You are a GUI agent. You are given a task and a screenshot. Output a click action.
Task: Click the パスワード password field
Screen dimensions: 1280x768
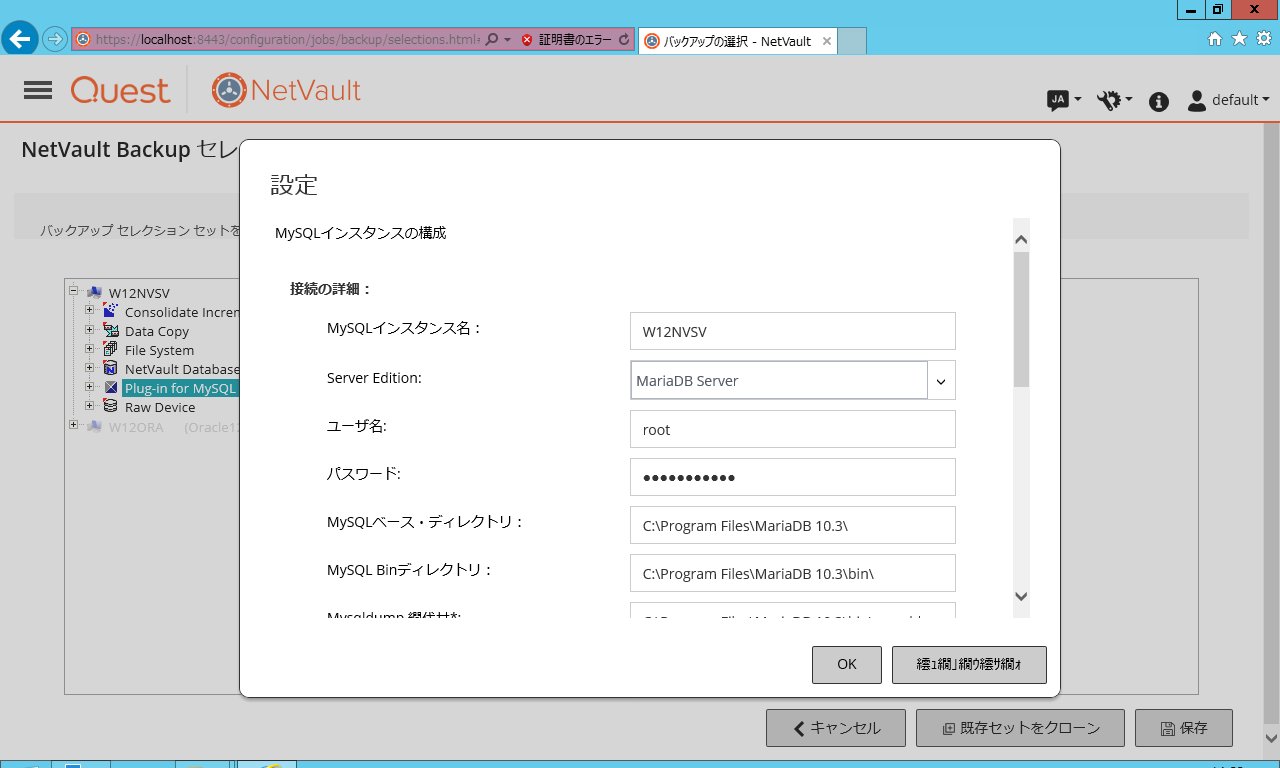click(x=793, y=477)
